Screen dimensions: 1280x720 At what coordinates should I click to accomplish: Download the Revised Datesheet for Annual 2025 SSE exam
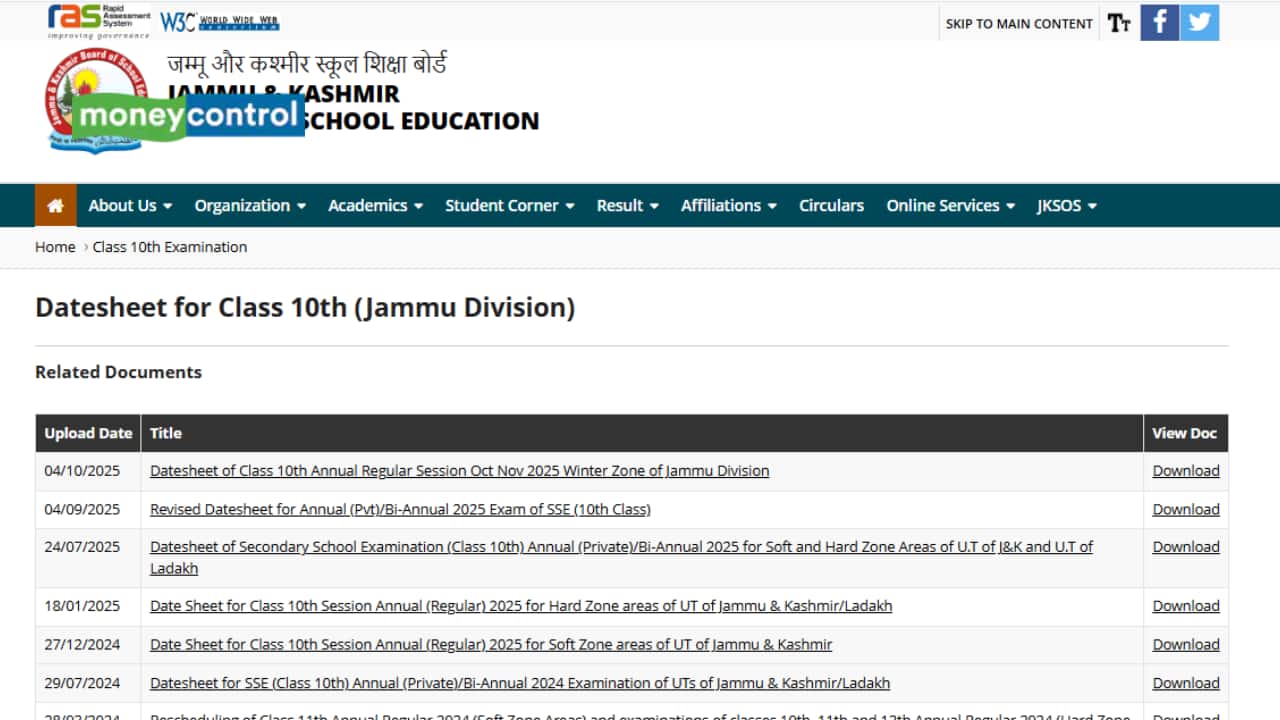(1185, 509)
